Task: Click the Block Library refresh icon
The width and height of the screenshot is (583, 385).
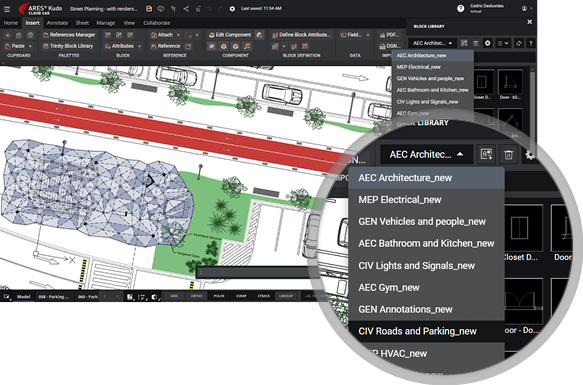Action: [519, 43]
